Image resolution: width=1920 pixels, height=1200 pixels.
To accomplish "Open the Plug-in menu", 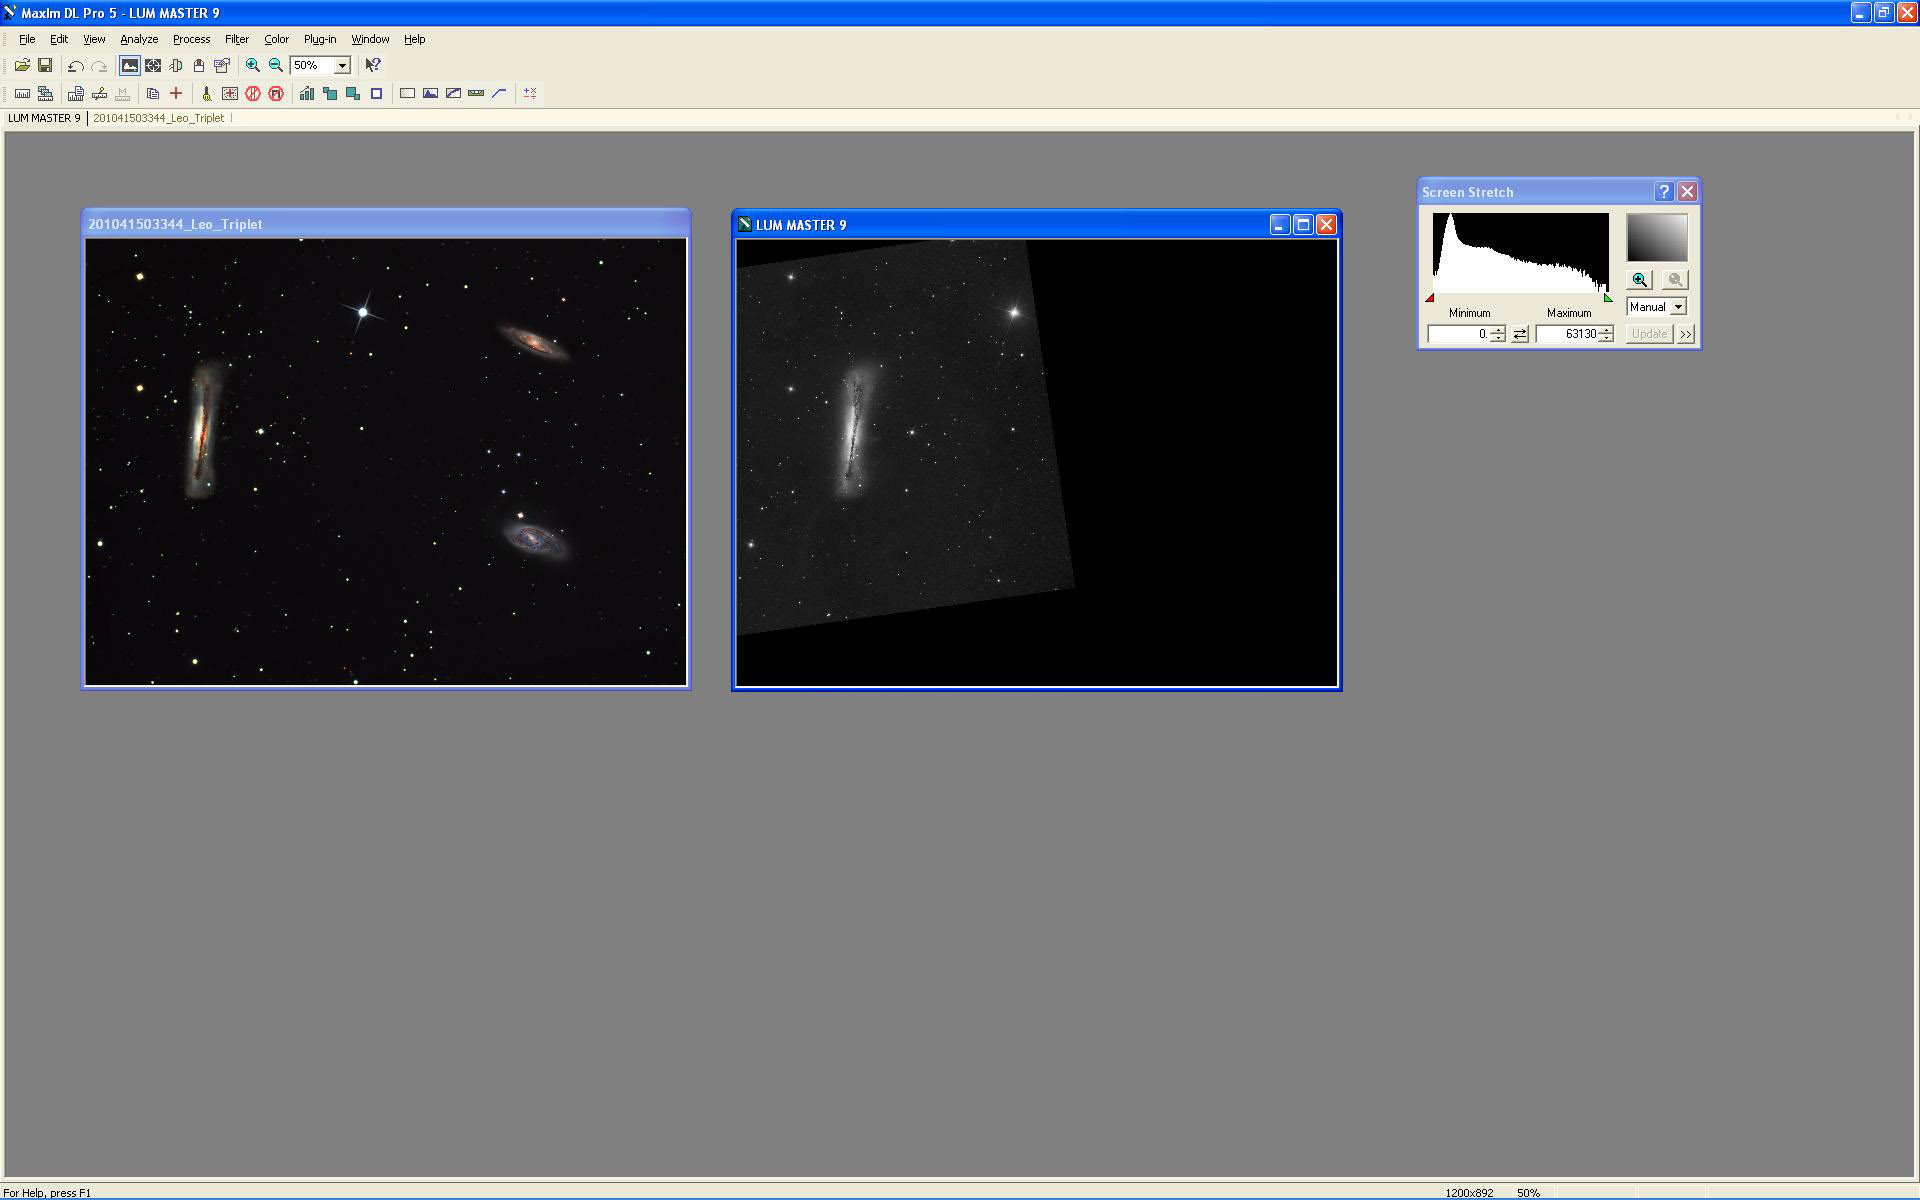I will coord(320,39).
